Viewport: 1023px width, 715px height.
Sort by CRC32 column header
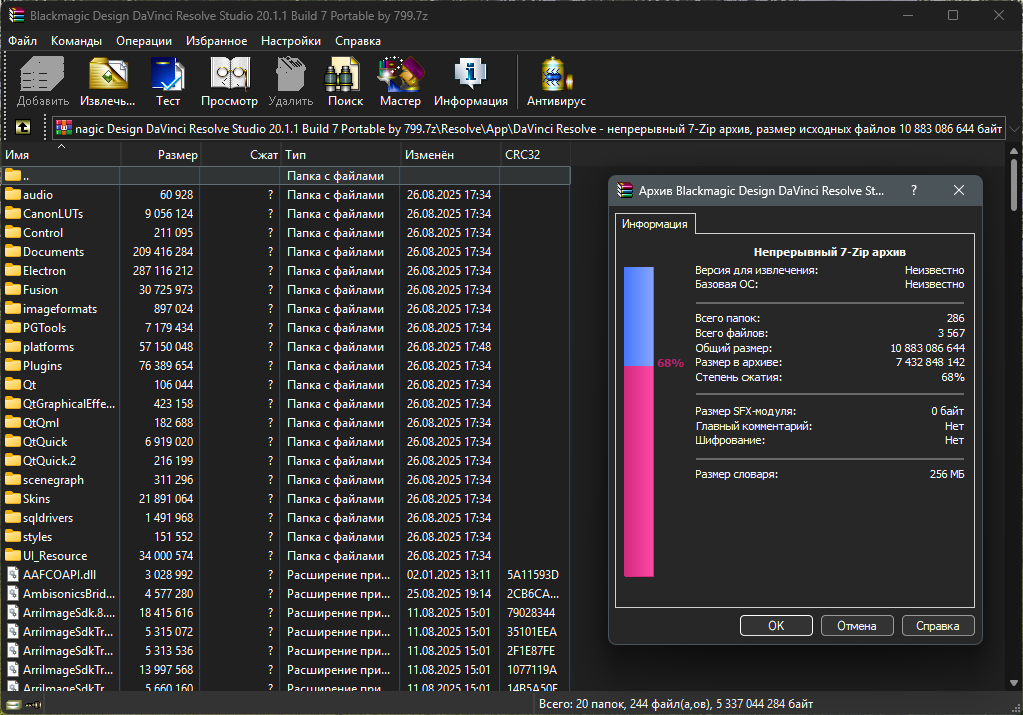point(536,155)
